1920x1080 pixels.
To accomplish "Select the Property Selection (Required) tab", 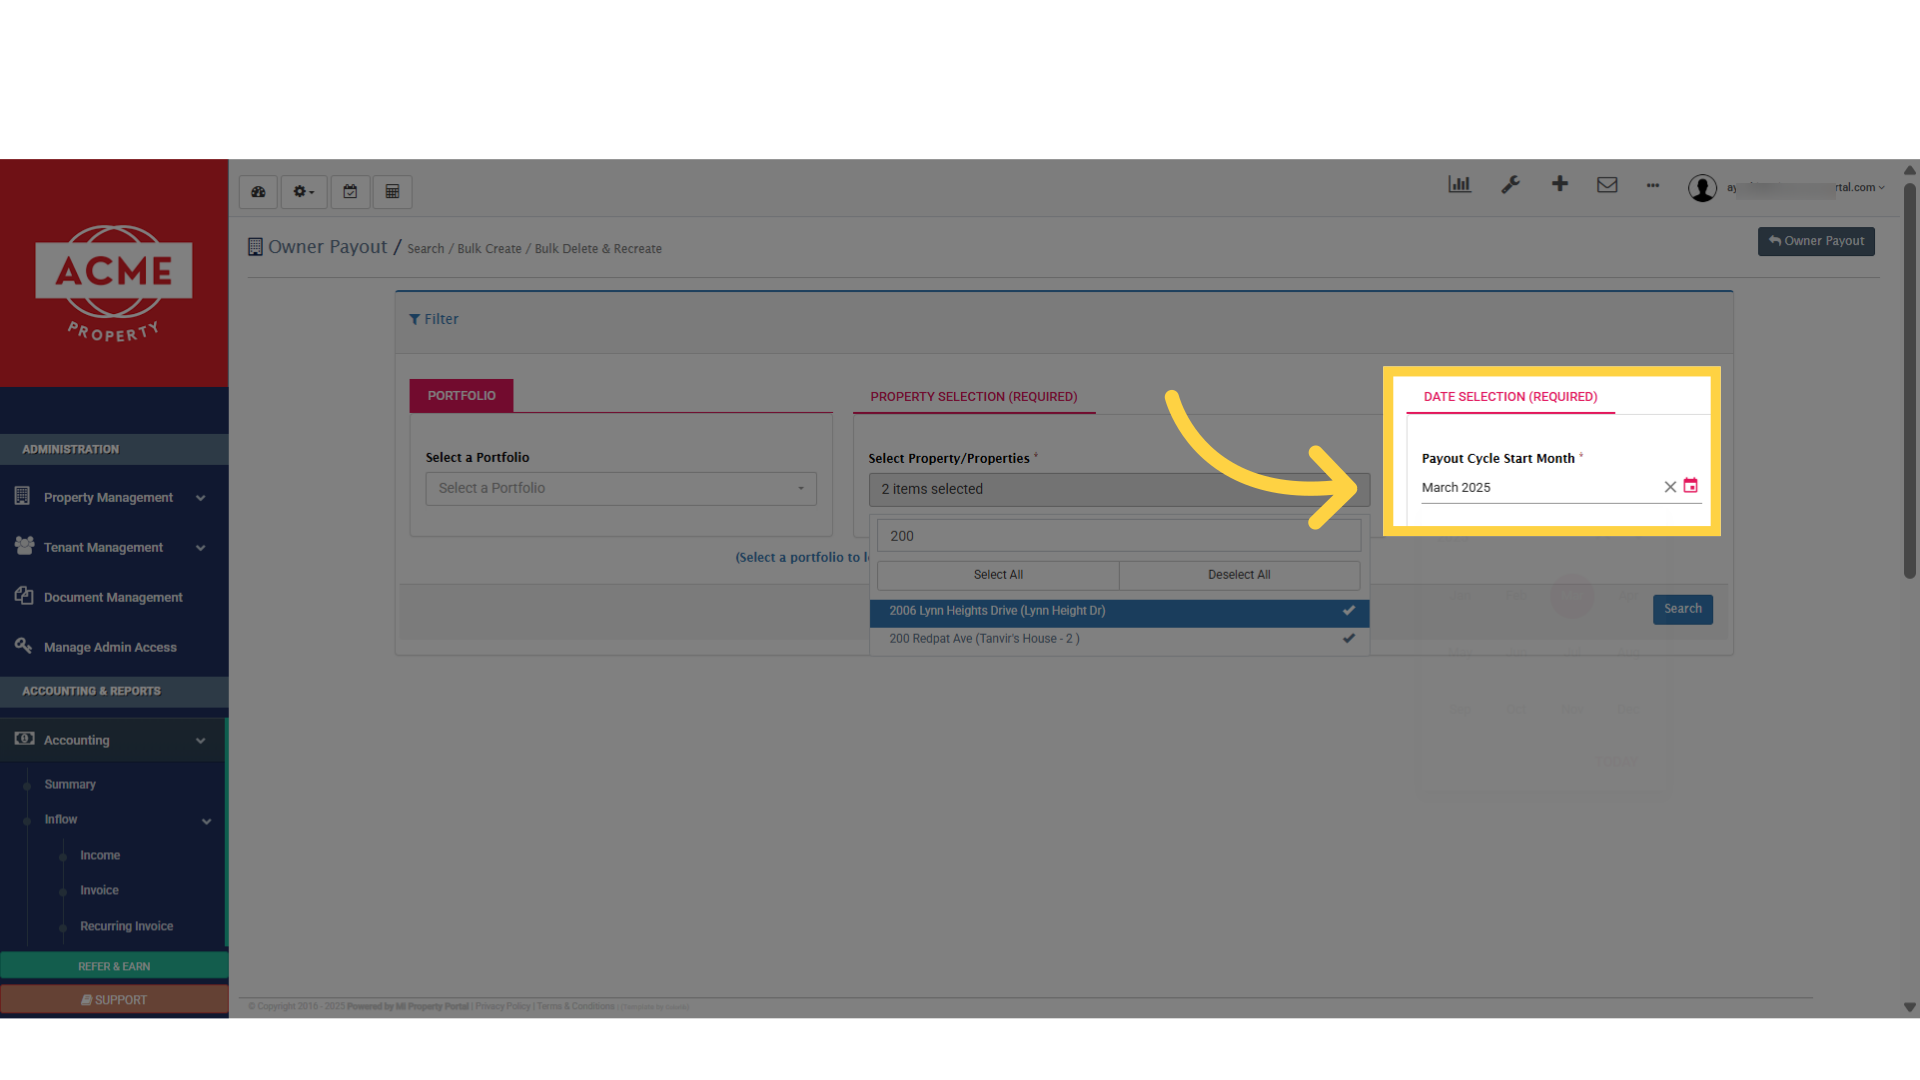I will [974, 397].
